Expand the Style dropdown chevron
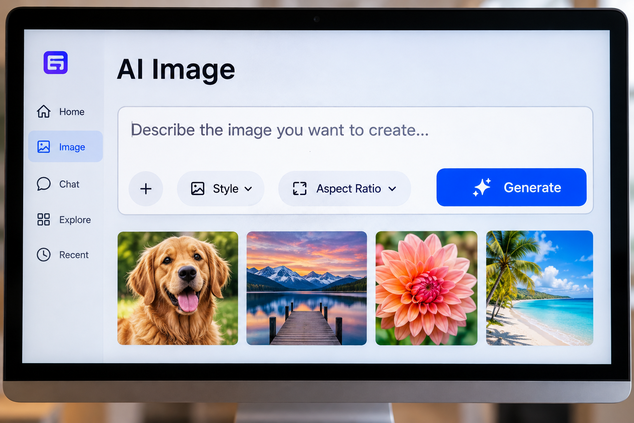Viewport: 634px width, 423px height. (x=248, y=189)
